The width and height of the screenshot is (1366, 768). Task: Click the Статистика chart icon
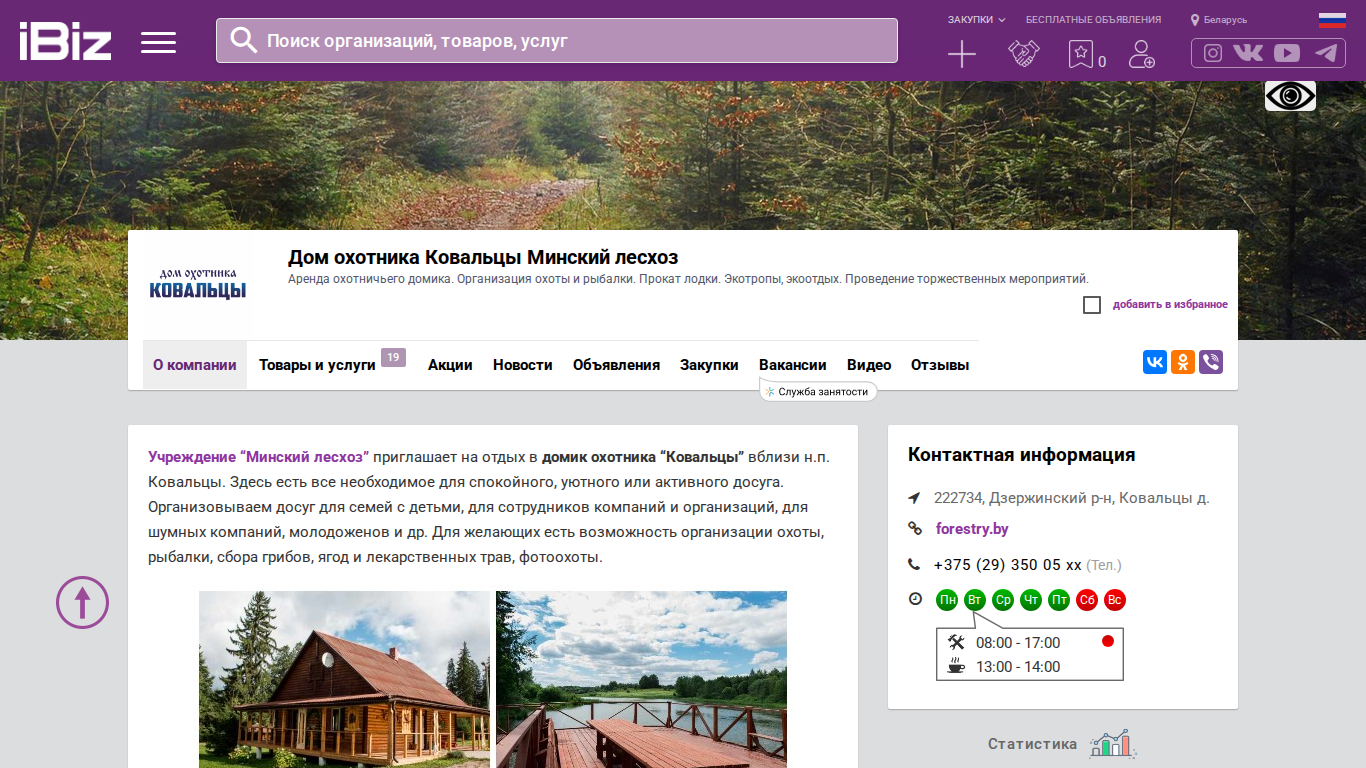coord(1113,743)
